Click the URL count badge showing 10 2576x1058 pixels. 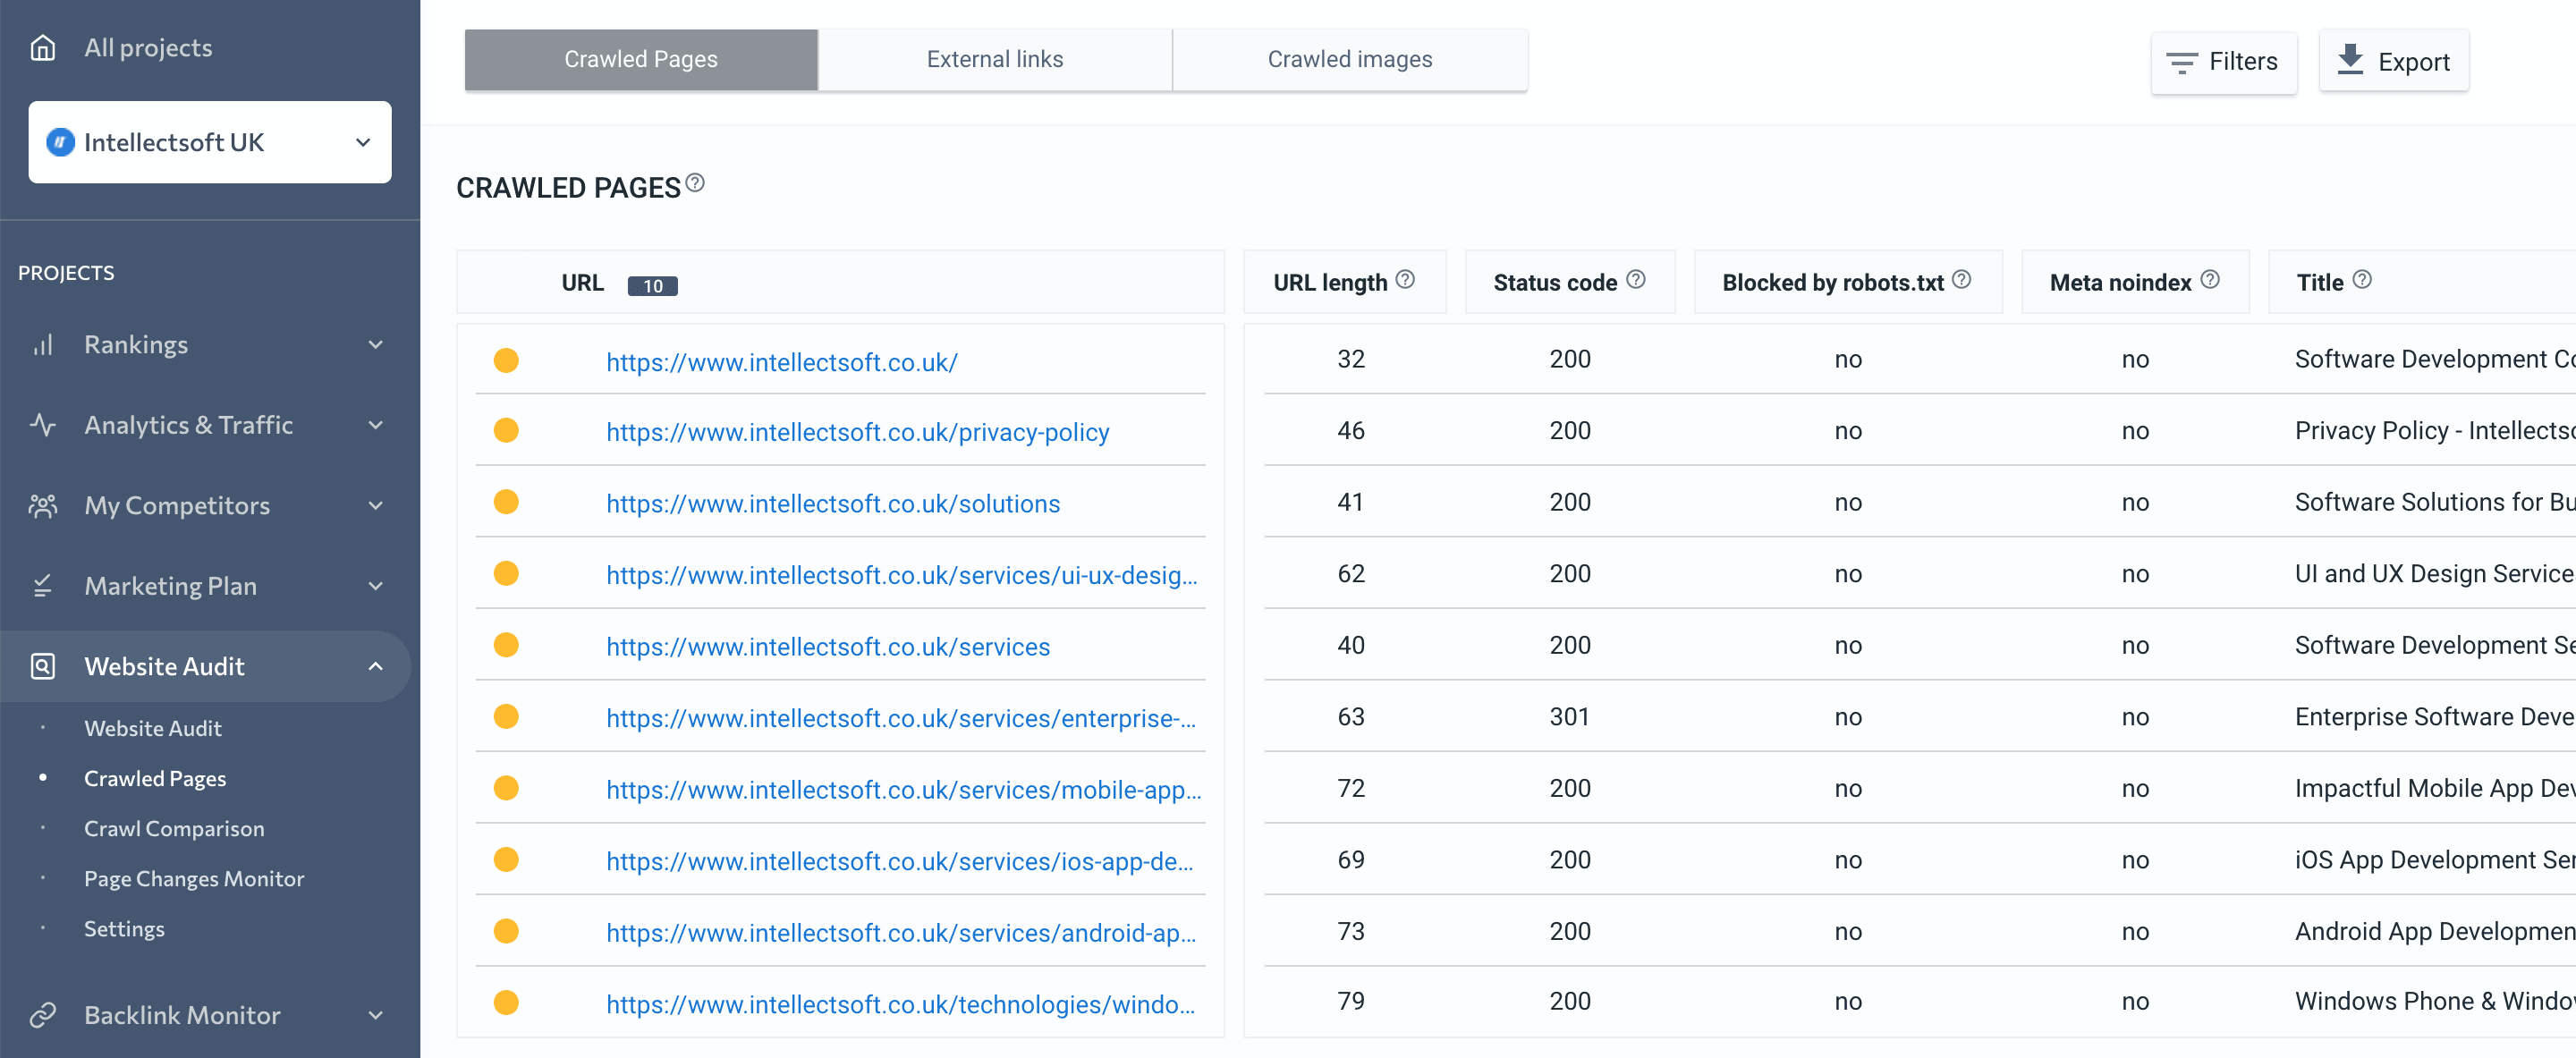point(652,286)
